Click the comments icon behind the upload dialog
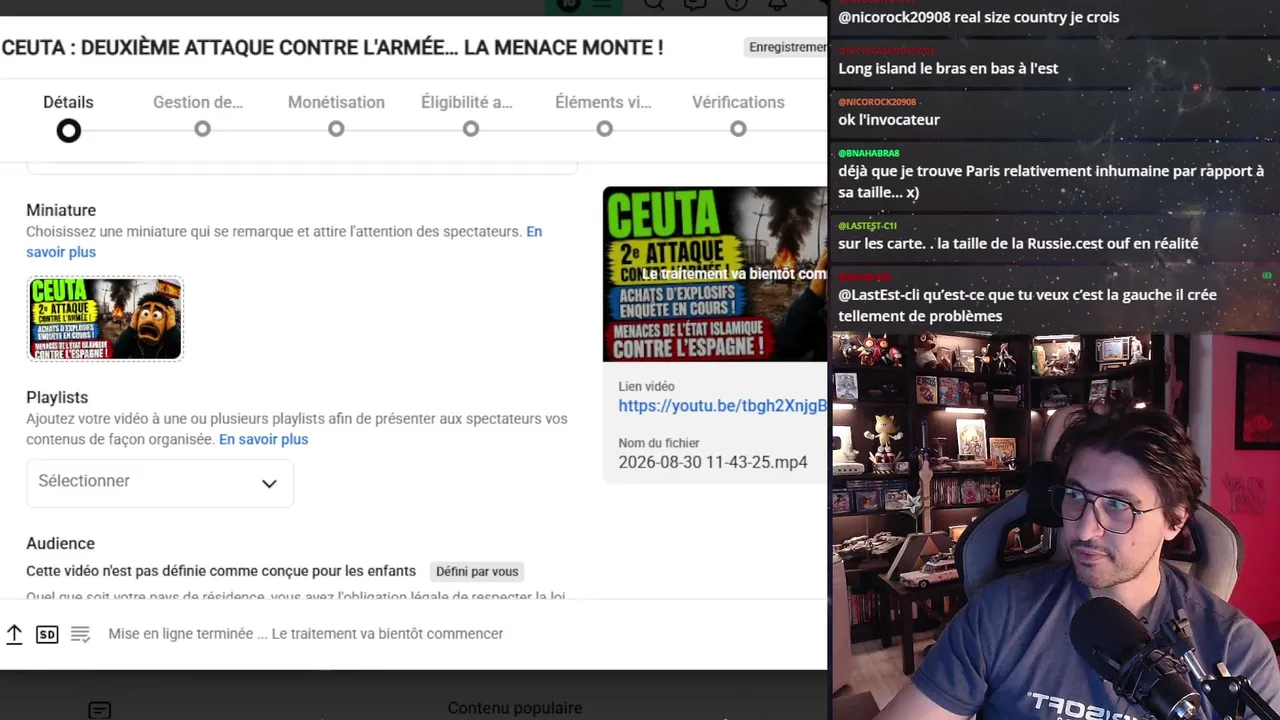Viewport: 1280px width, 720px height. pyautogui.click(x=99, y=710)
